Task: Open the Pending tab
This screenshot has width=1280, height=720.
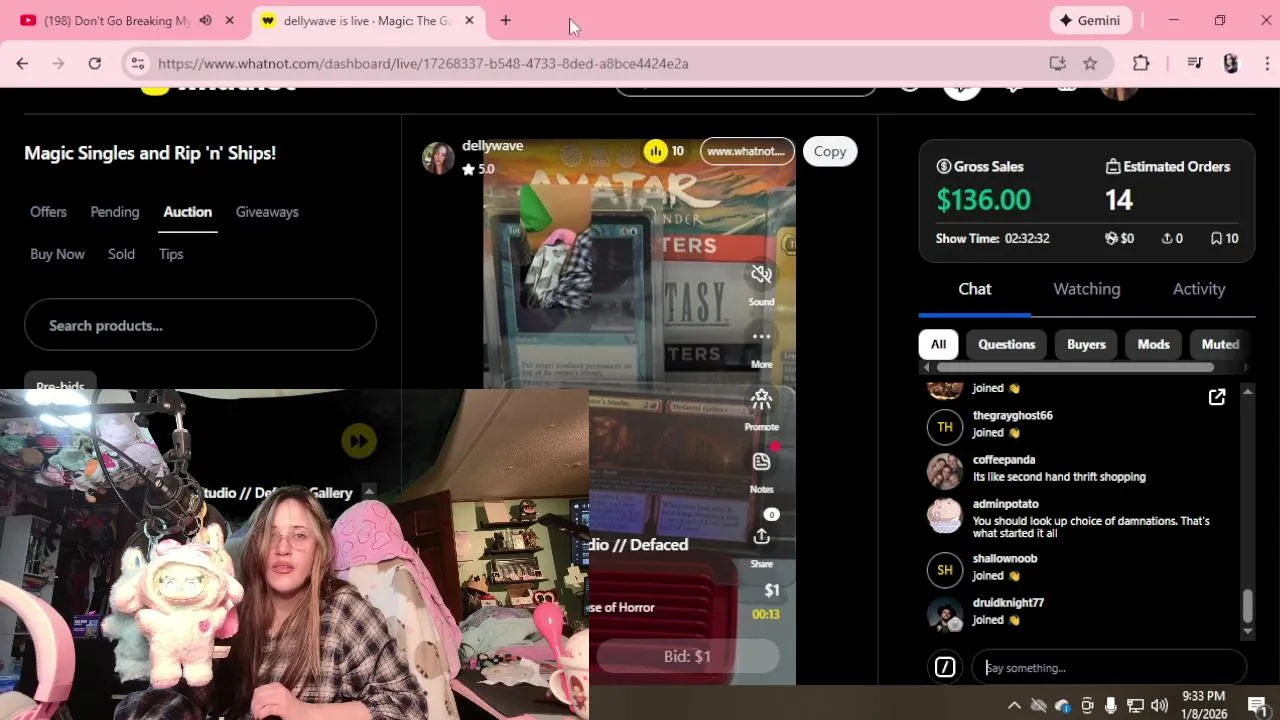Action: [115, 212]
